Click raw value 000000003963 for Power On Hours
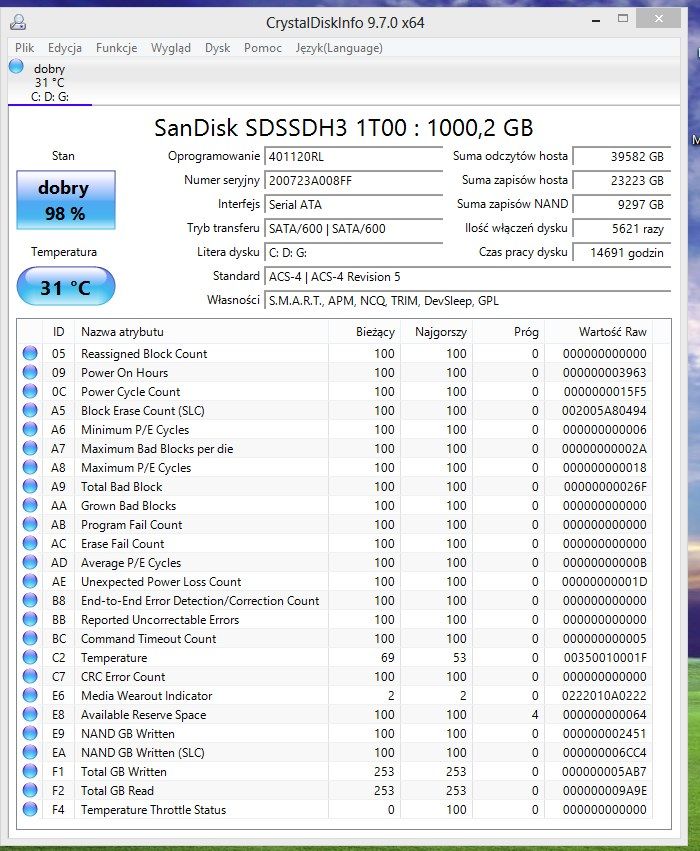Screen dimensions: 700x851 [604, 373]
